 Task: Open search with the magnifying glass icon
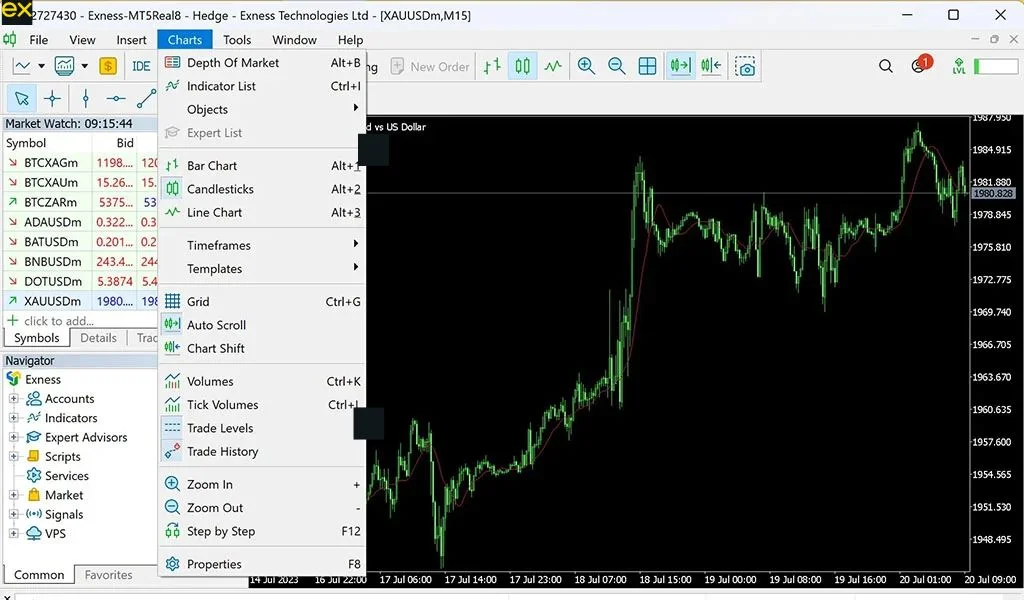pos(886,66)
